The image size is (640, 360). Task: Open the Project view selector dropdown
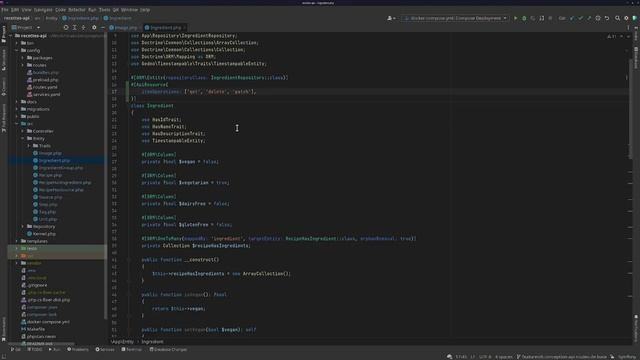[x=26, y=27]
